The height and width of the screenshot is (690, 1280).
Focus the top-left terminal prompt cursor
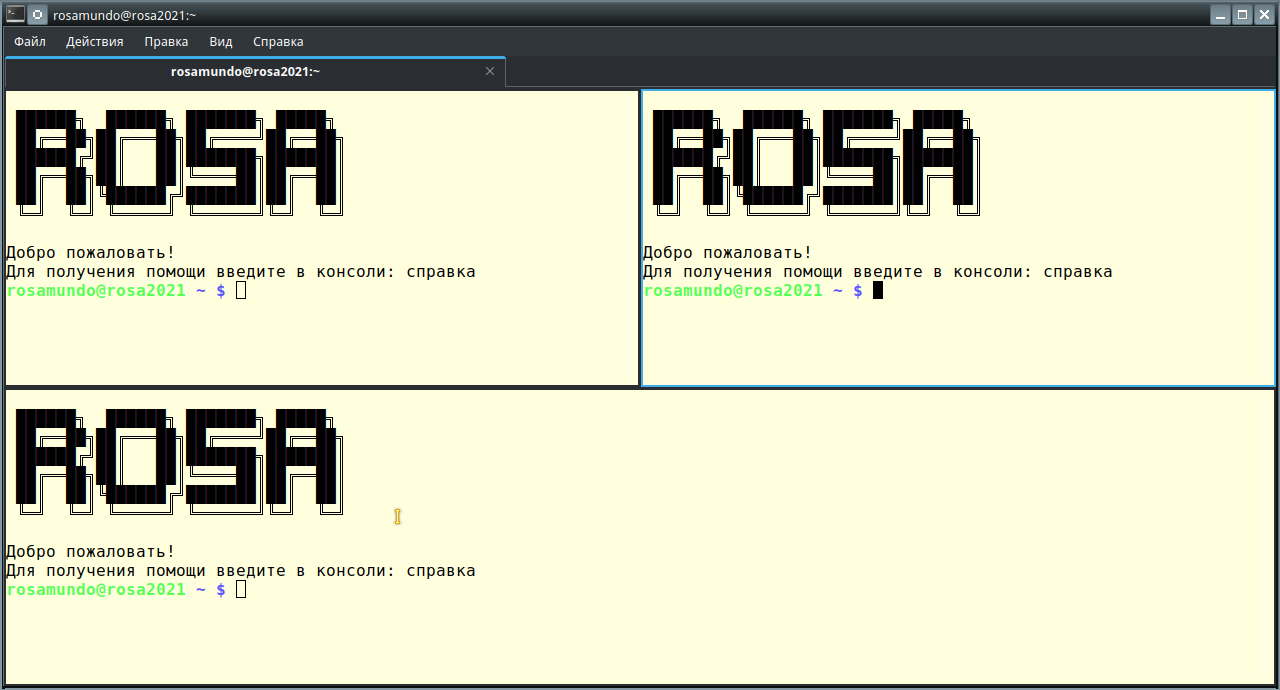pyautogui.click(x=241, y=291)
